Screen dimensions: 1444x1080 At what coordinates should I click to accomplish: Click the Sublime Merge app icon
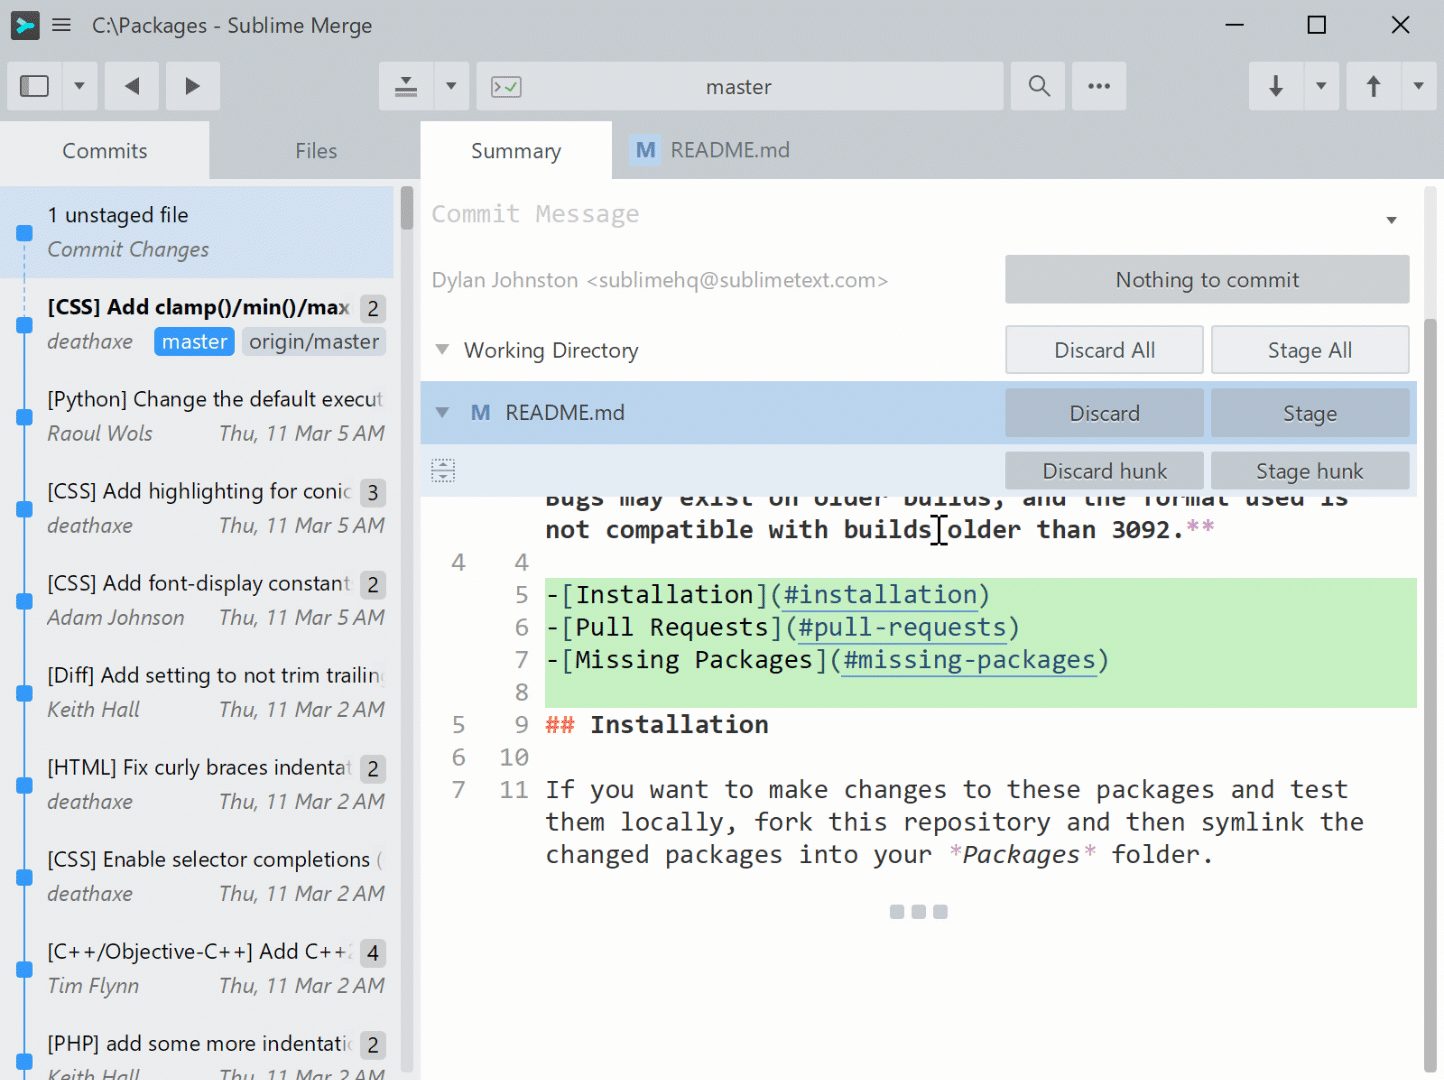click(25, 25)
